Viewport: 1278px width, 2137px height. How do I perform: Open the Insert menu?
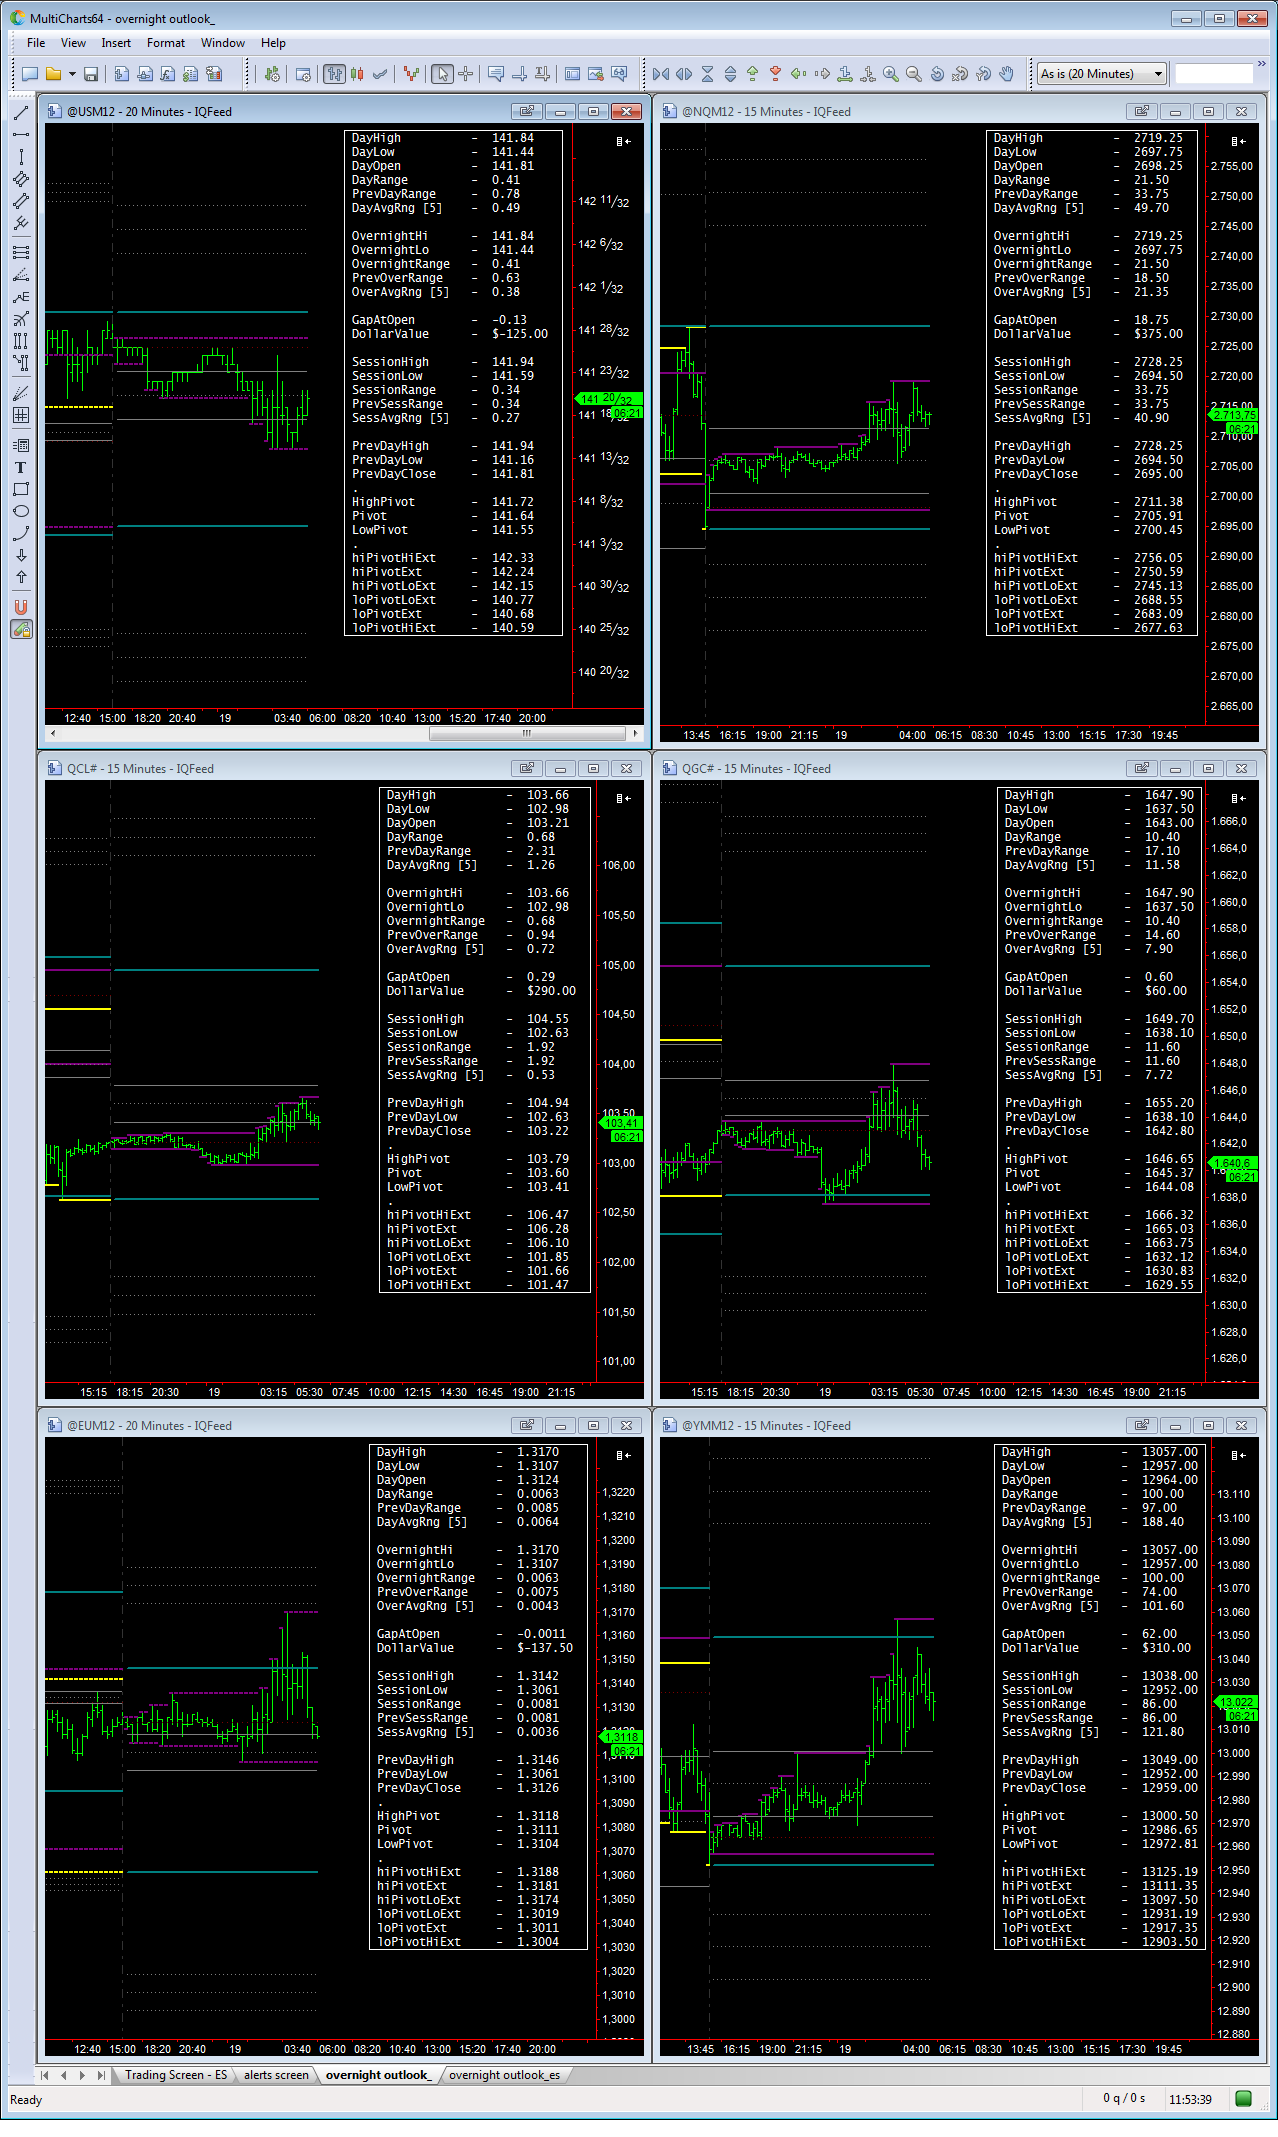pos(116,43)
